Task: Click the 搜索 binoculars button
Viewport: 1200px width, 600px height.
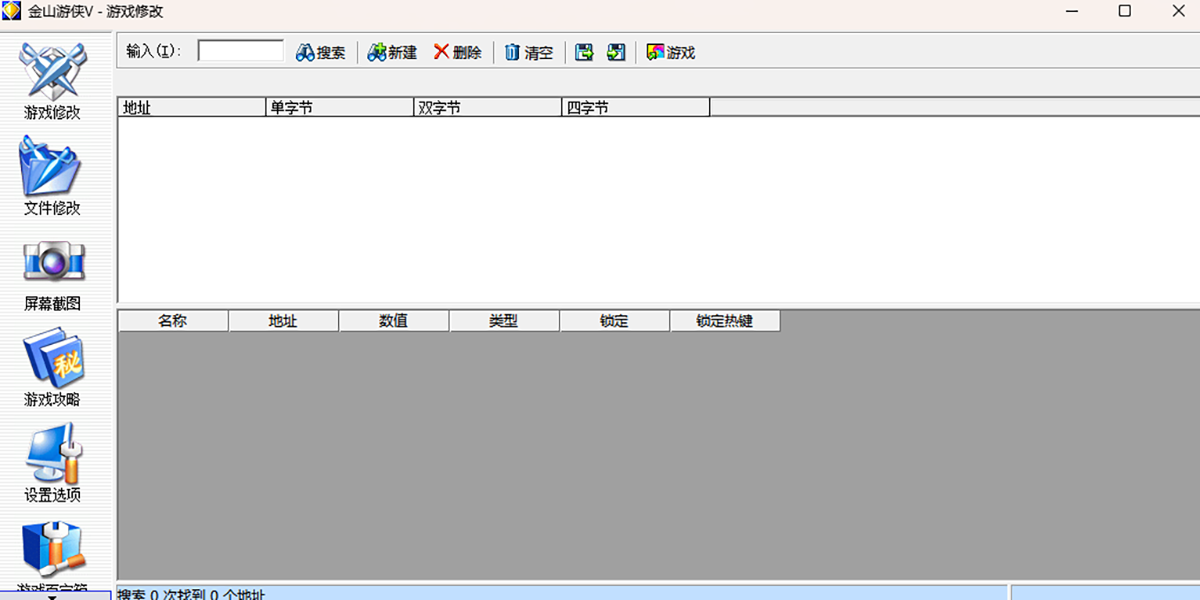Action: tap(320, 52)
